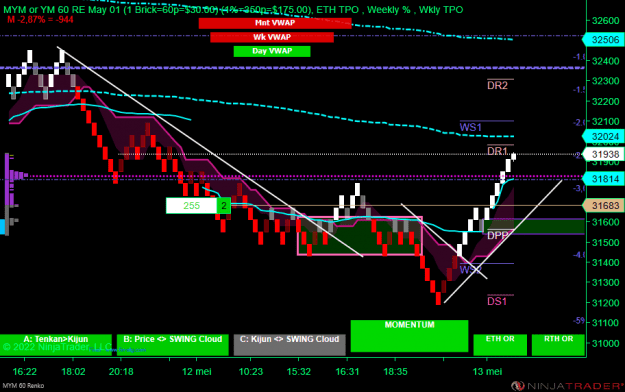Click the 18:35 time axis label
This screenshot has width=625, height=392.
(x=395, y=372)
